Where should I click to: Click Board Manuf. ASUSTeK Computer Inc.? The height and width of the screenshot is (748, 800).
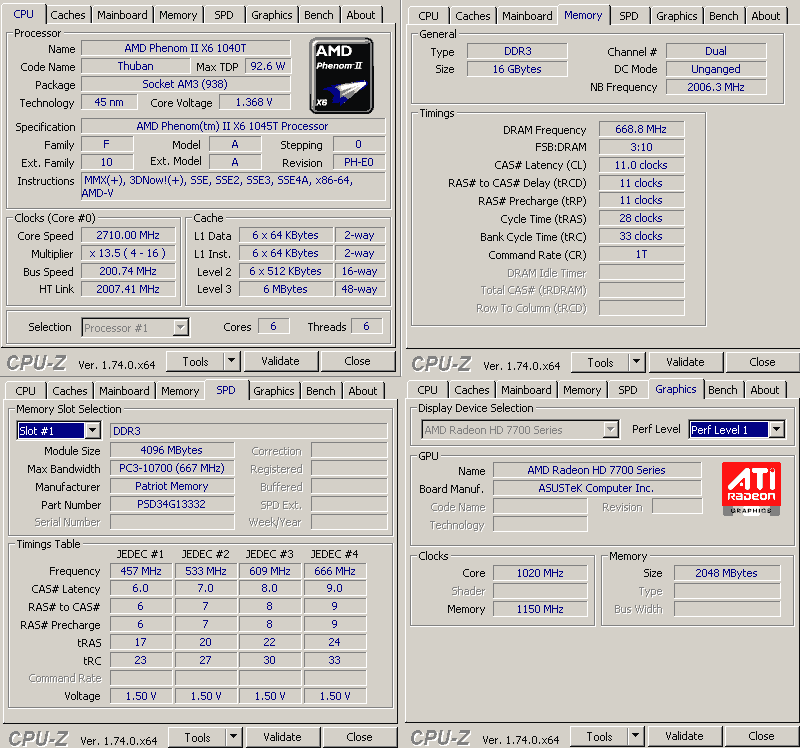click(x=597, y=488)
